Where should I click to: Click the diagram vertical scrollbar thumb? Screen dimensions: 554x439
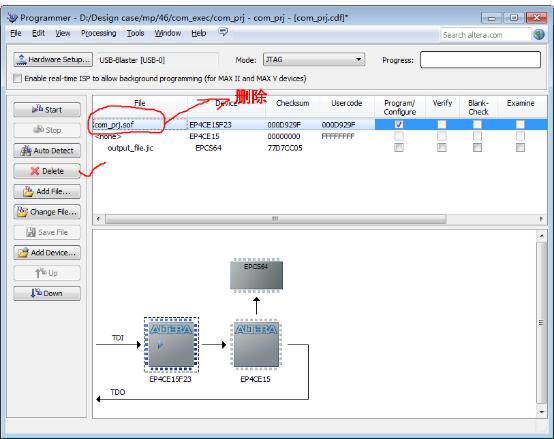(541, 322)
